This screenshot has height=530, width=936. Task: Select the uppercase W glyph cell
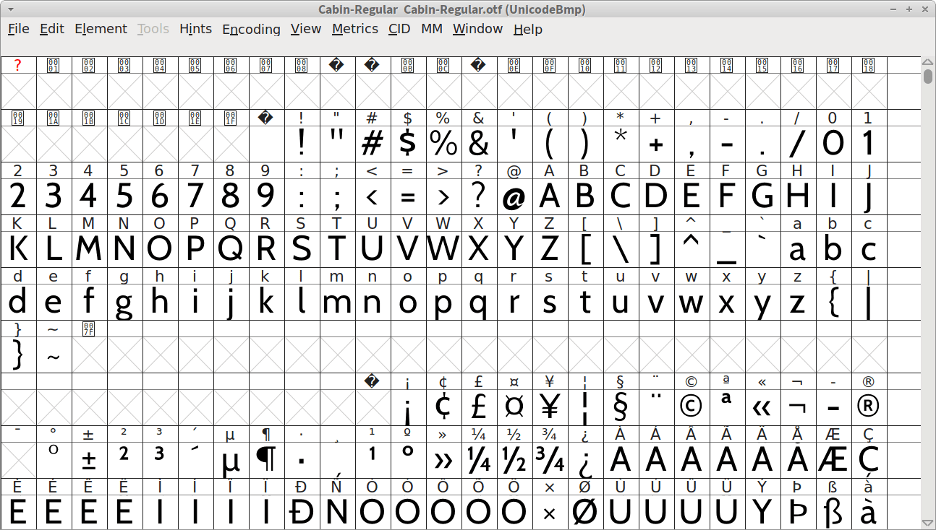[443, 248]
